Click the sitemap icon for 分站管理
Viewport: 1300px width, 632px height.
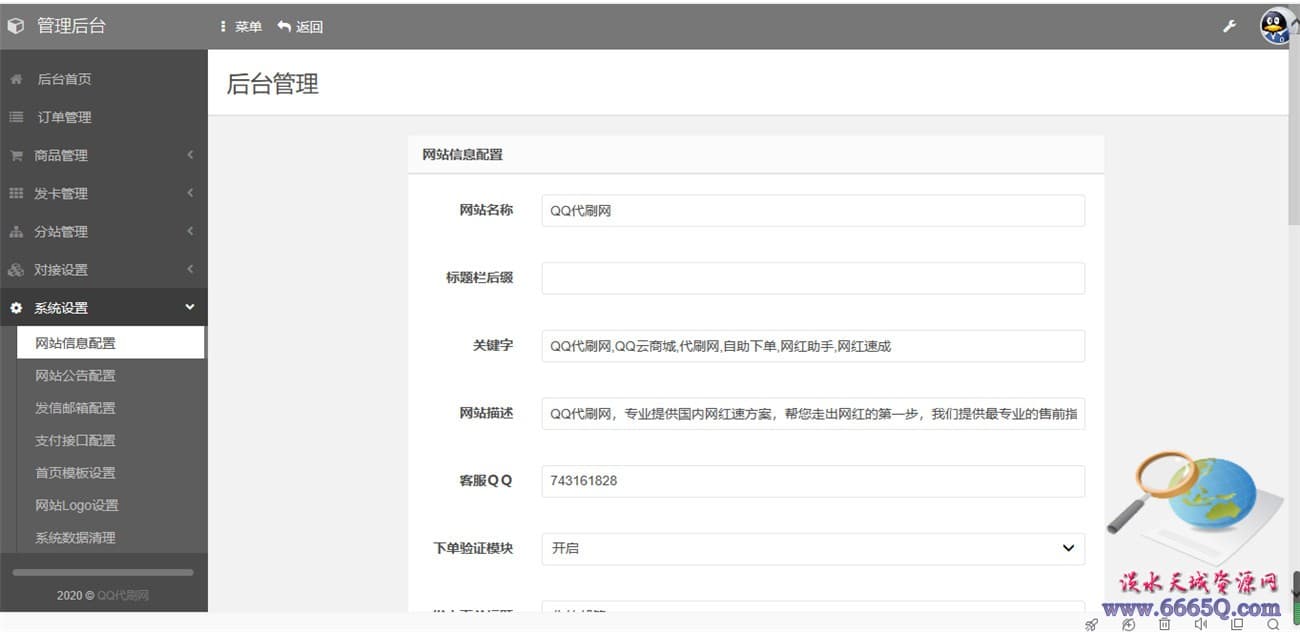coord(16,232)
